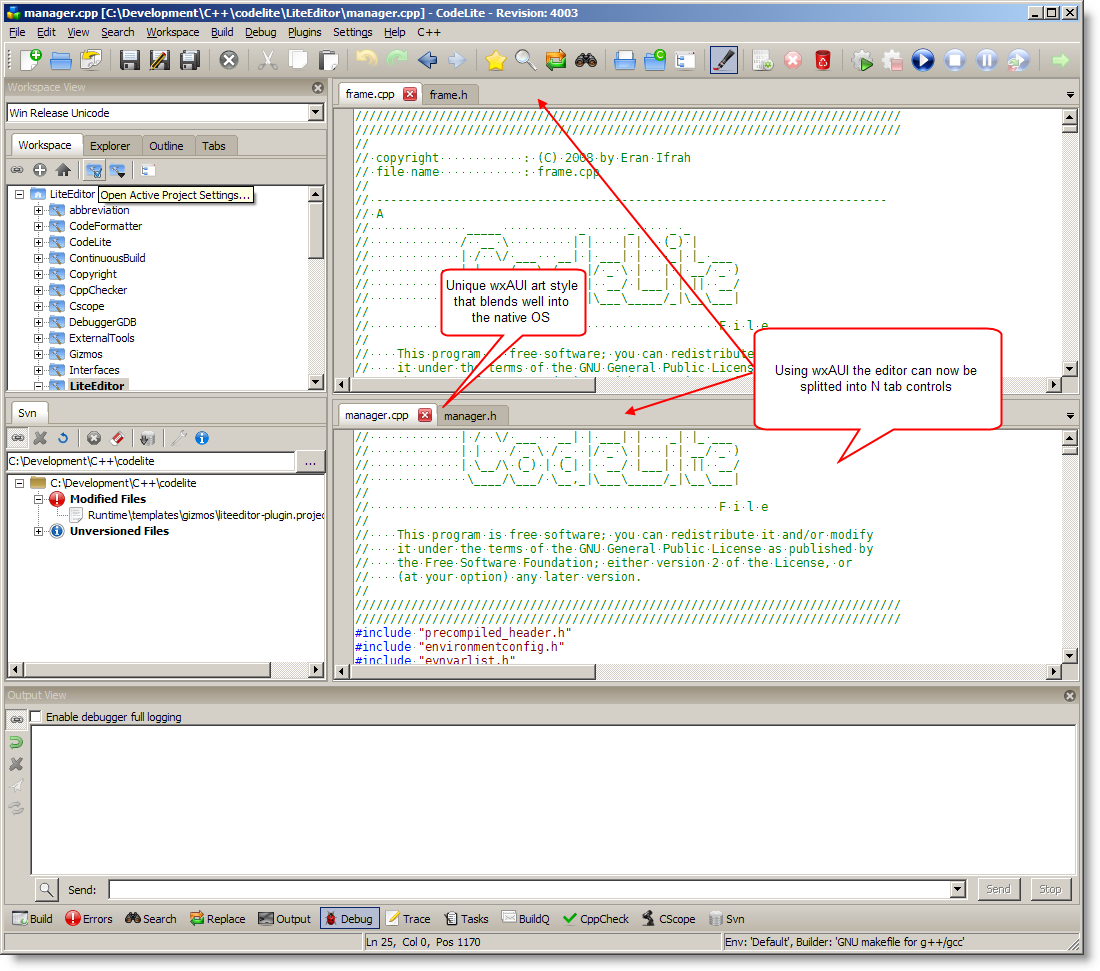Collapse the LiteEditor workspace root node
The height and width of the screenshot is (971, 1100).
coord(20,194)
